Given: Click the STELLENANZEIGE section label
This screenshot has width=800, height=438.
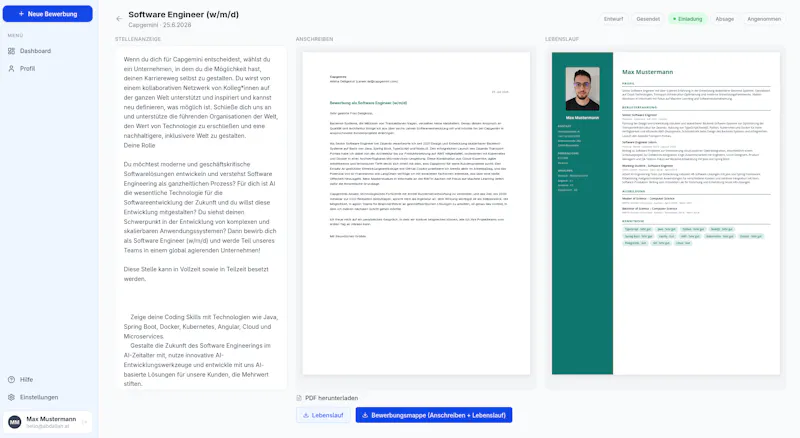Looking at the screenshot, I should [x=138, y=39].
